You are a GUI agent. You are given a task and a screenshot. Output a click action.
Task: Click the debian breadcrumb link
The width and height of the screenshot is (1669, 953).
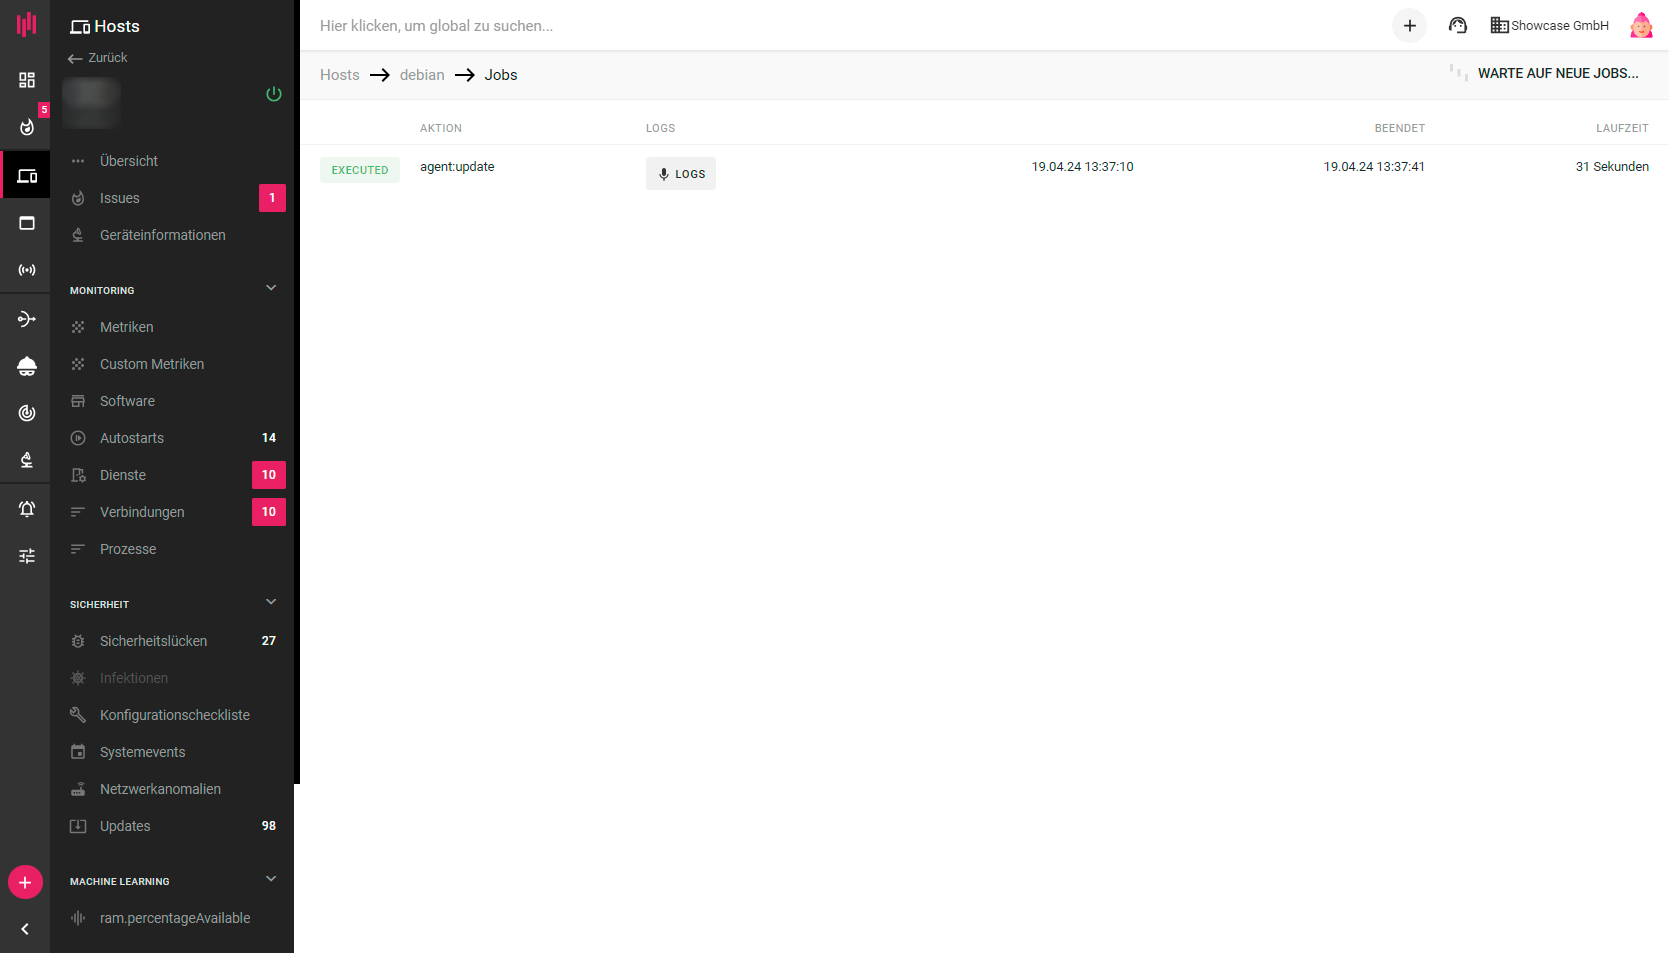pos(422,75)
